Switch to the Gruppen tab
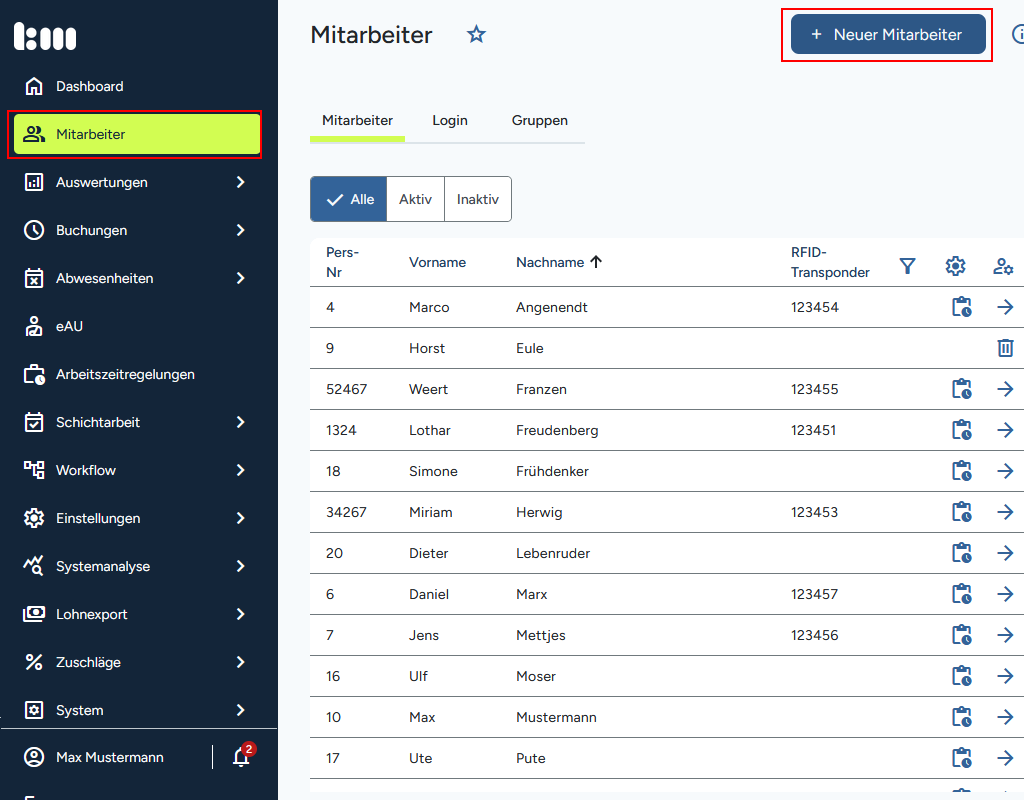1024x800 pixels. point(539,120)
